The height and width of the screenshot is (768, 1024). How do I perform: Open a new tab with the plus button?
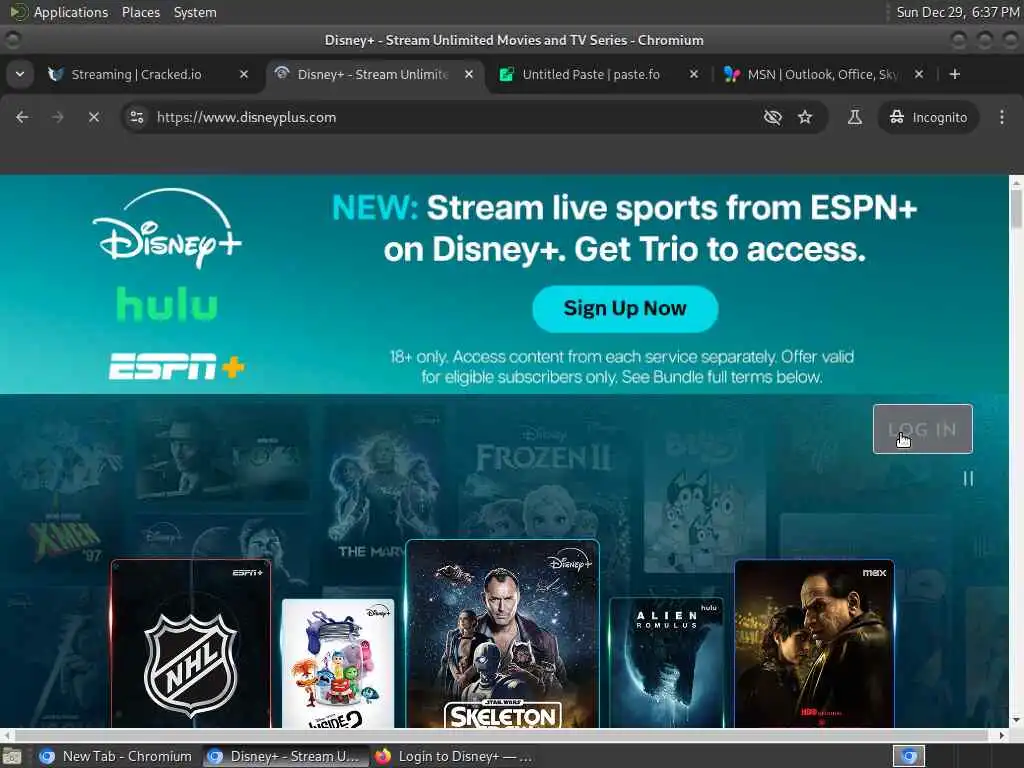tap(955, 74)
